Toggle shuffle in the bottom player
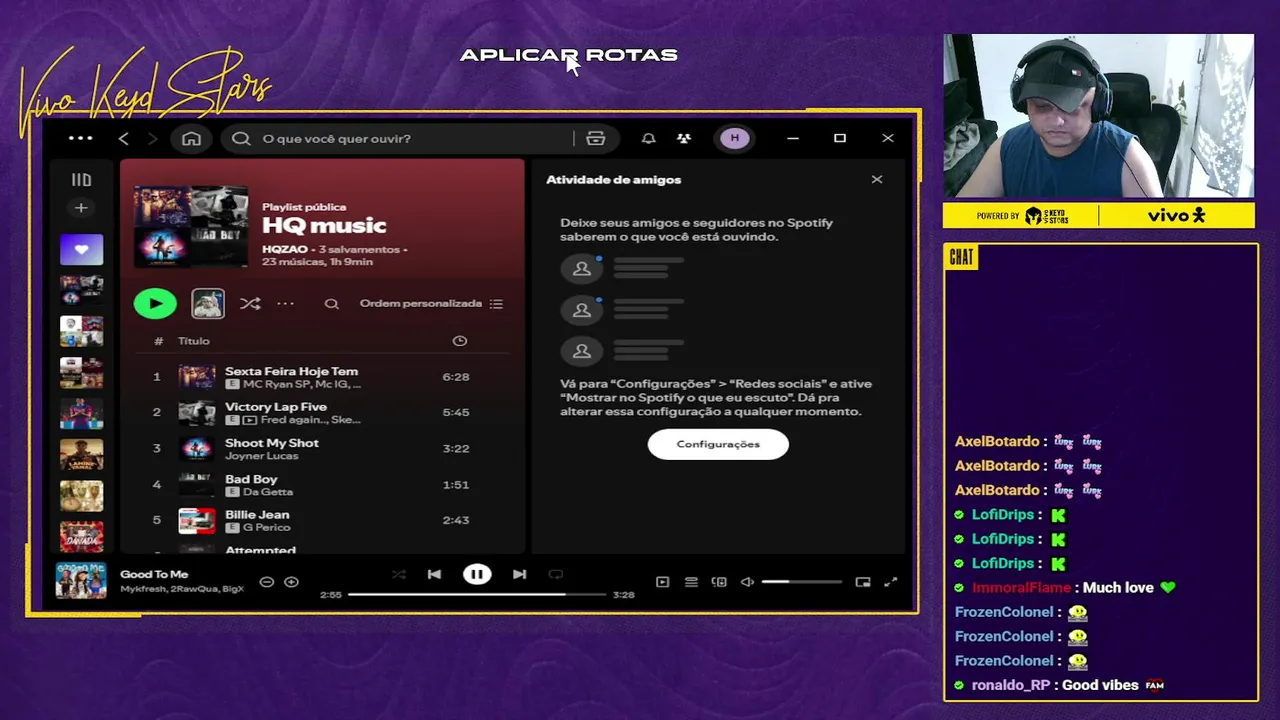The width and height of the screenshot is (1280, 720). [x=399, y=574]
